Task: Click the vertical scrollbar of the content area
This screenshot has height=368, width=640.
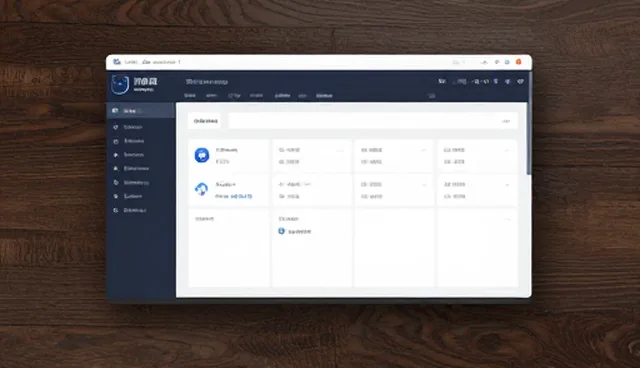Action: click(x=529, y=124)
